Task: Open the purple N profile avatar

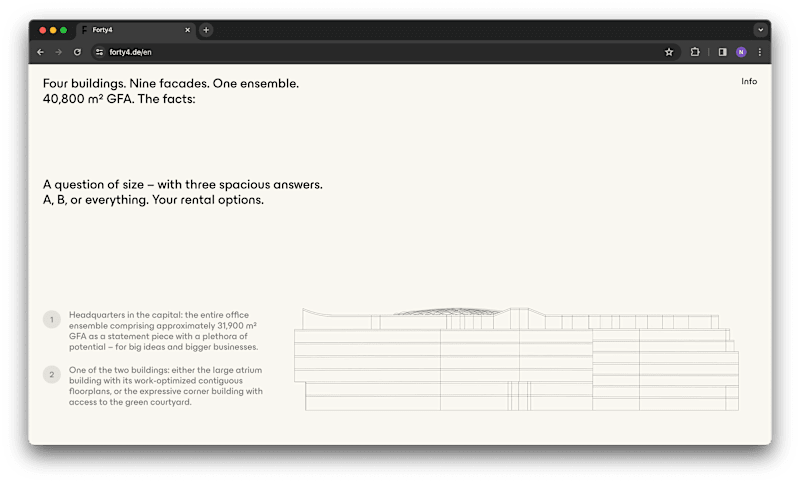Action: (x=741, y=52)
